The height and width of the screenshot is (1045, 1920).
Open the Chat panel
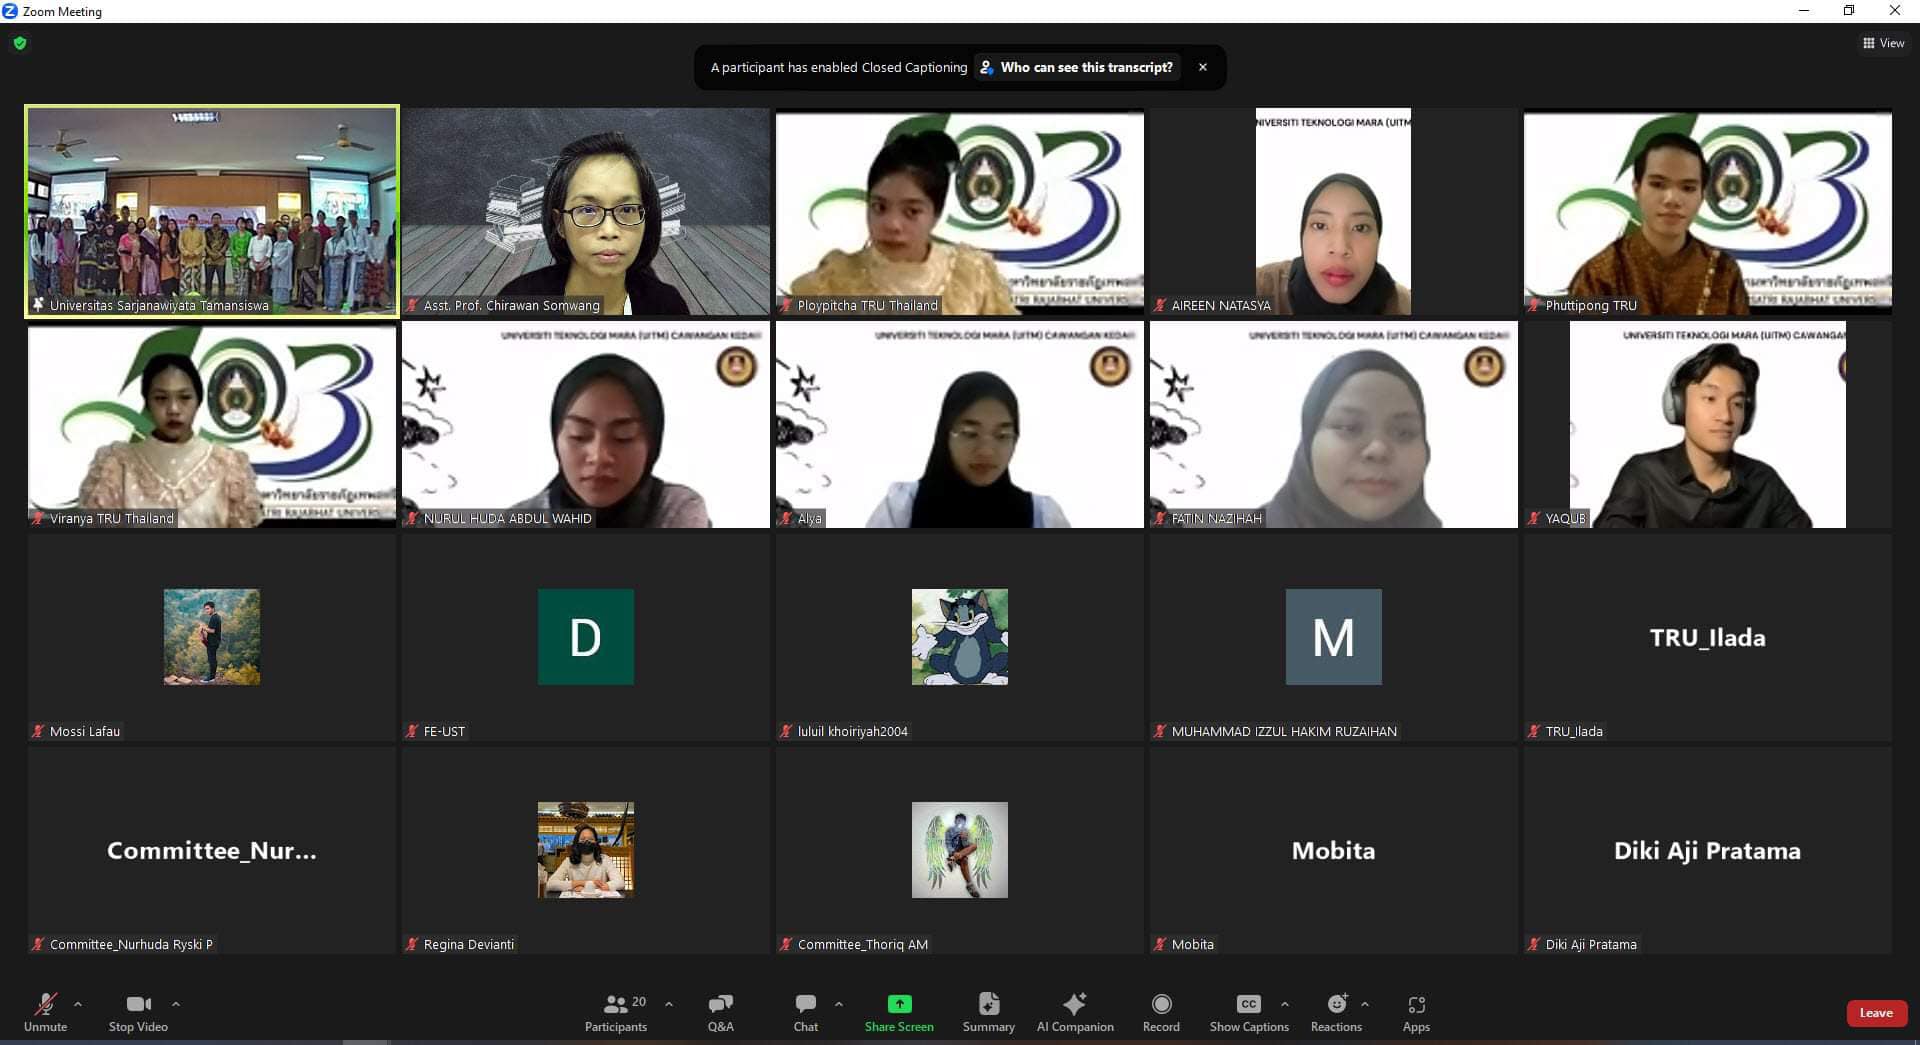[x=805, y=1011]
